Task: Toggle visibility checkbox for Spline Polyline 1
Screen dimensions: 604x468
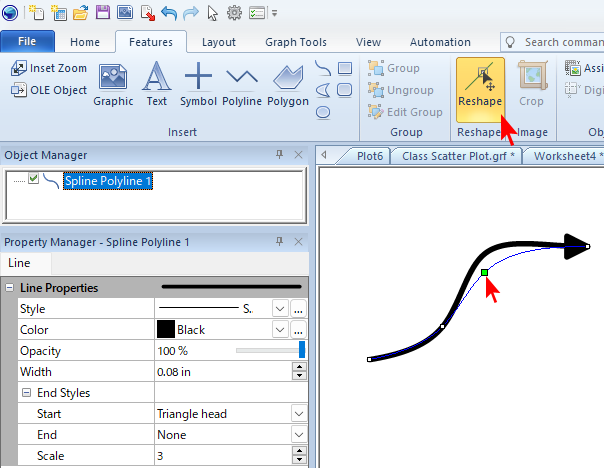Action: click(34, 180)
